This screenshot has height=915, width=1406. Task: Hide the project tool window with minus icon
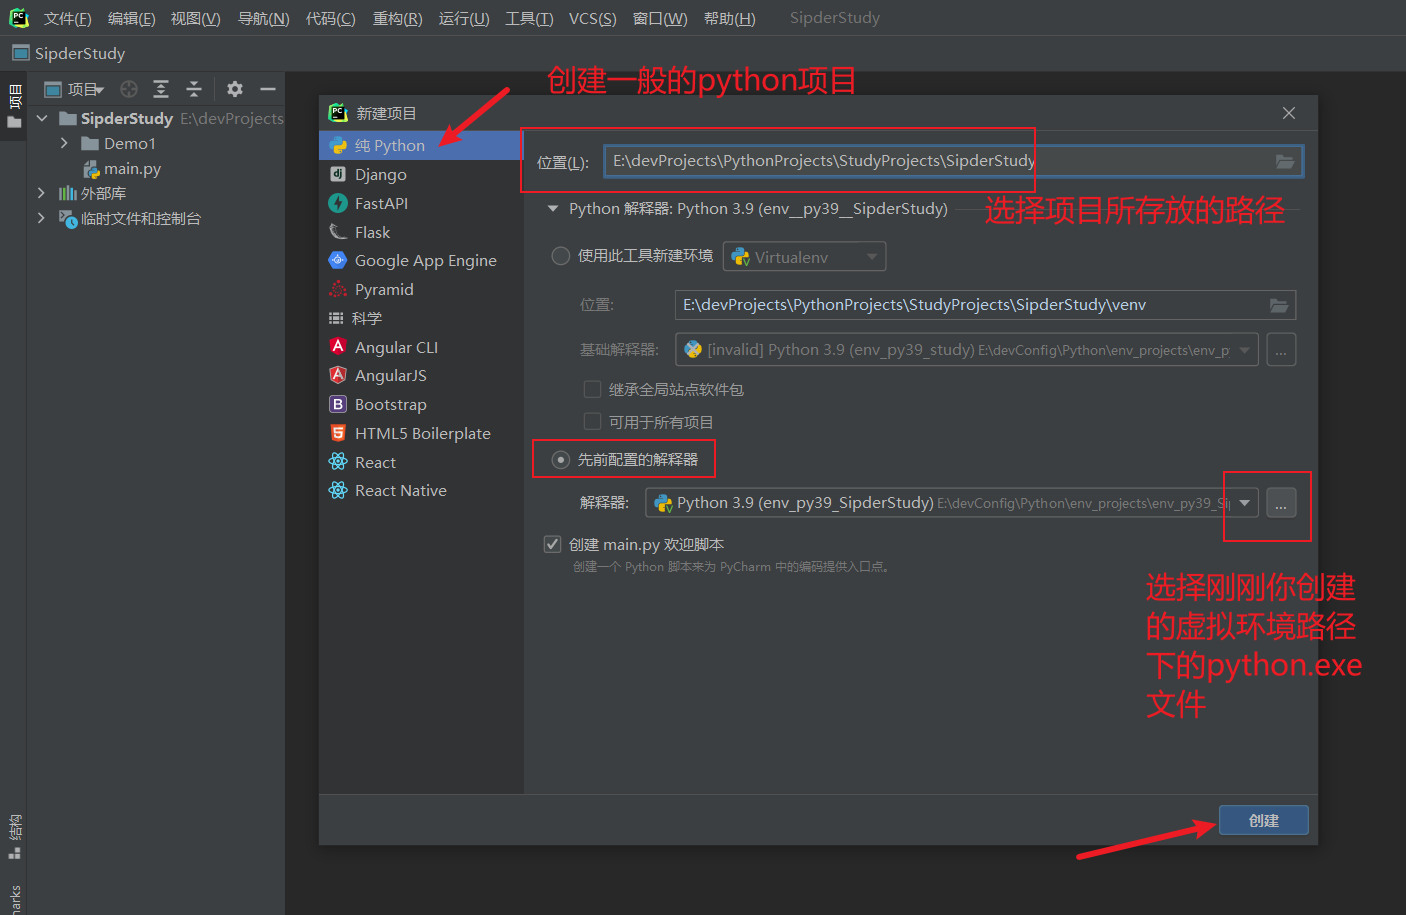point(268,89)
